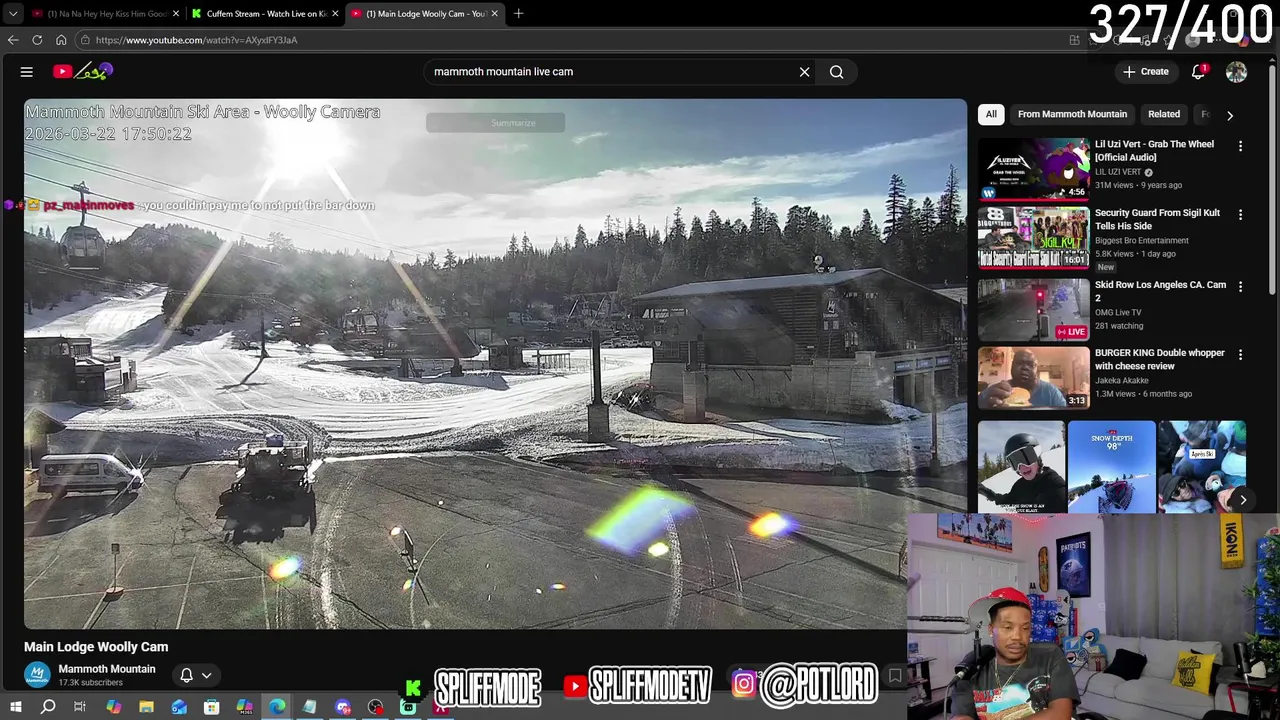Click the browser home icon
This screenshot has height=720, width=1280.
(x=61, y=40)
